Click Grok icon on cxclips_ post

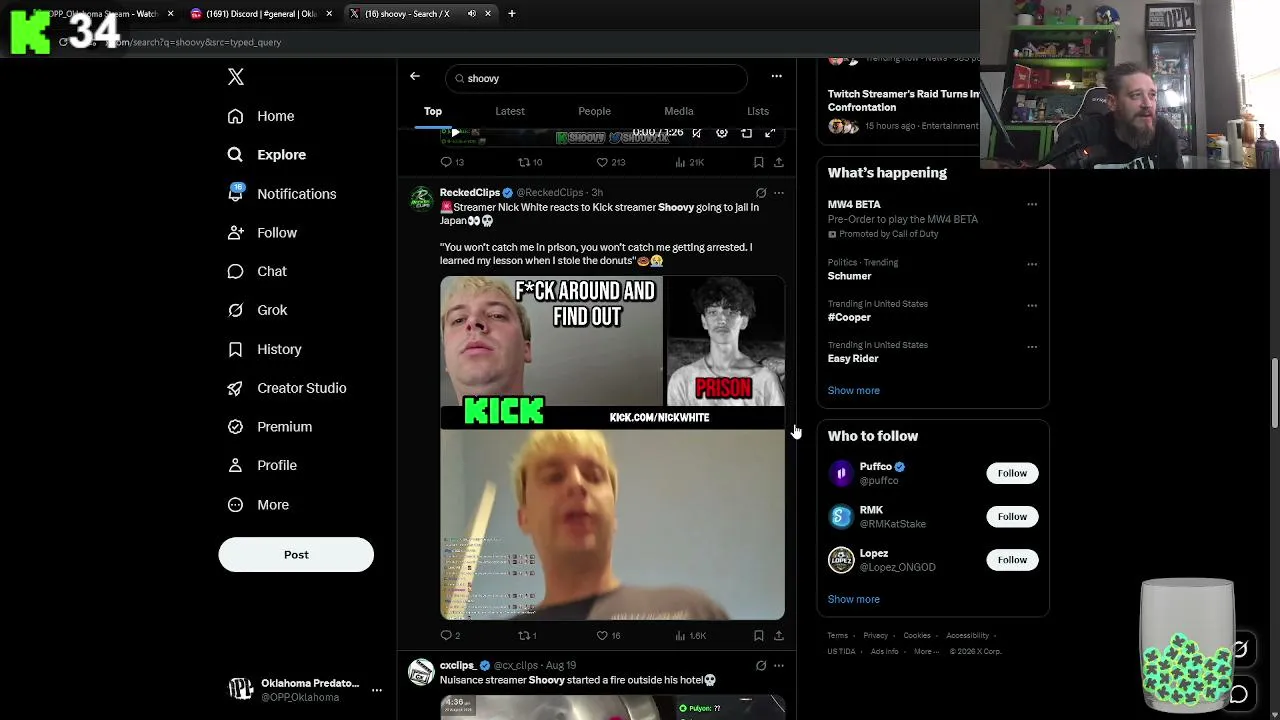tap(761, 665)
